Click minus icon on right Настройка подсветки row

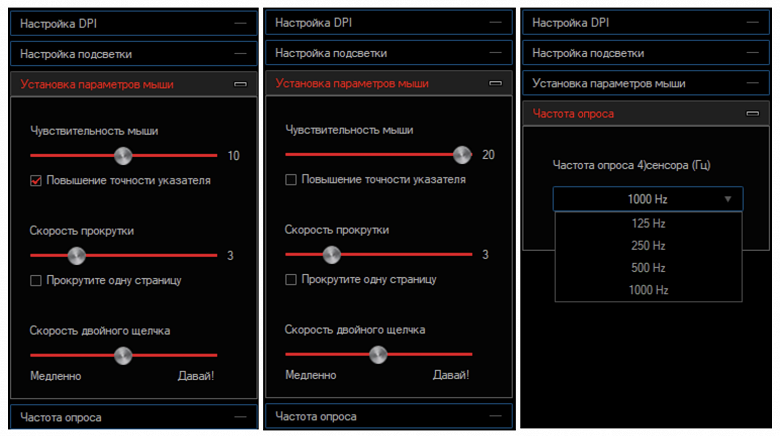pos(753,53)
